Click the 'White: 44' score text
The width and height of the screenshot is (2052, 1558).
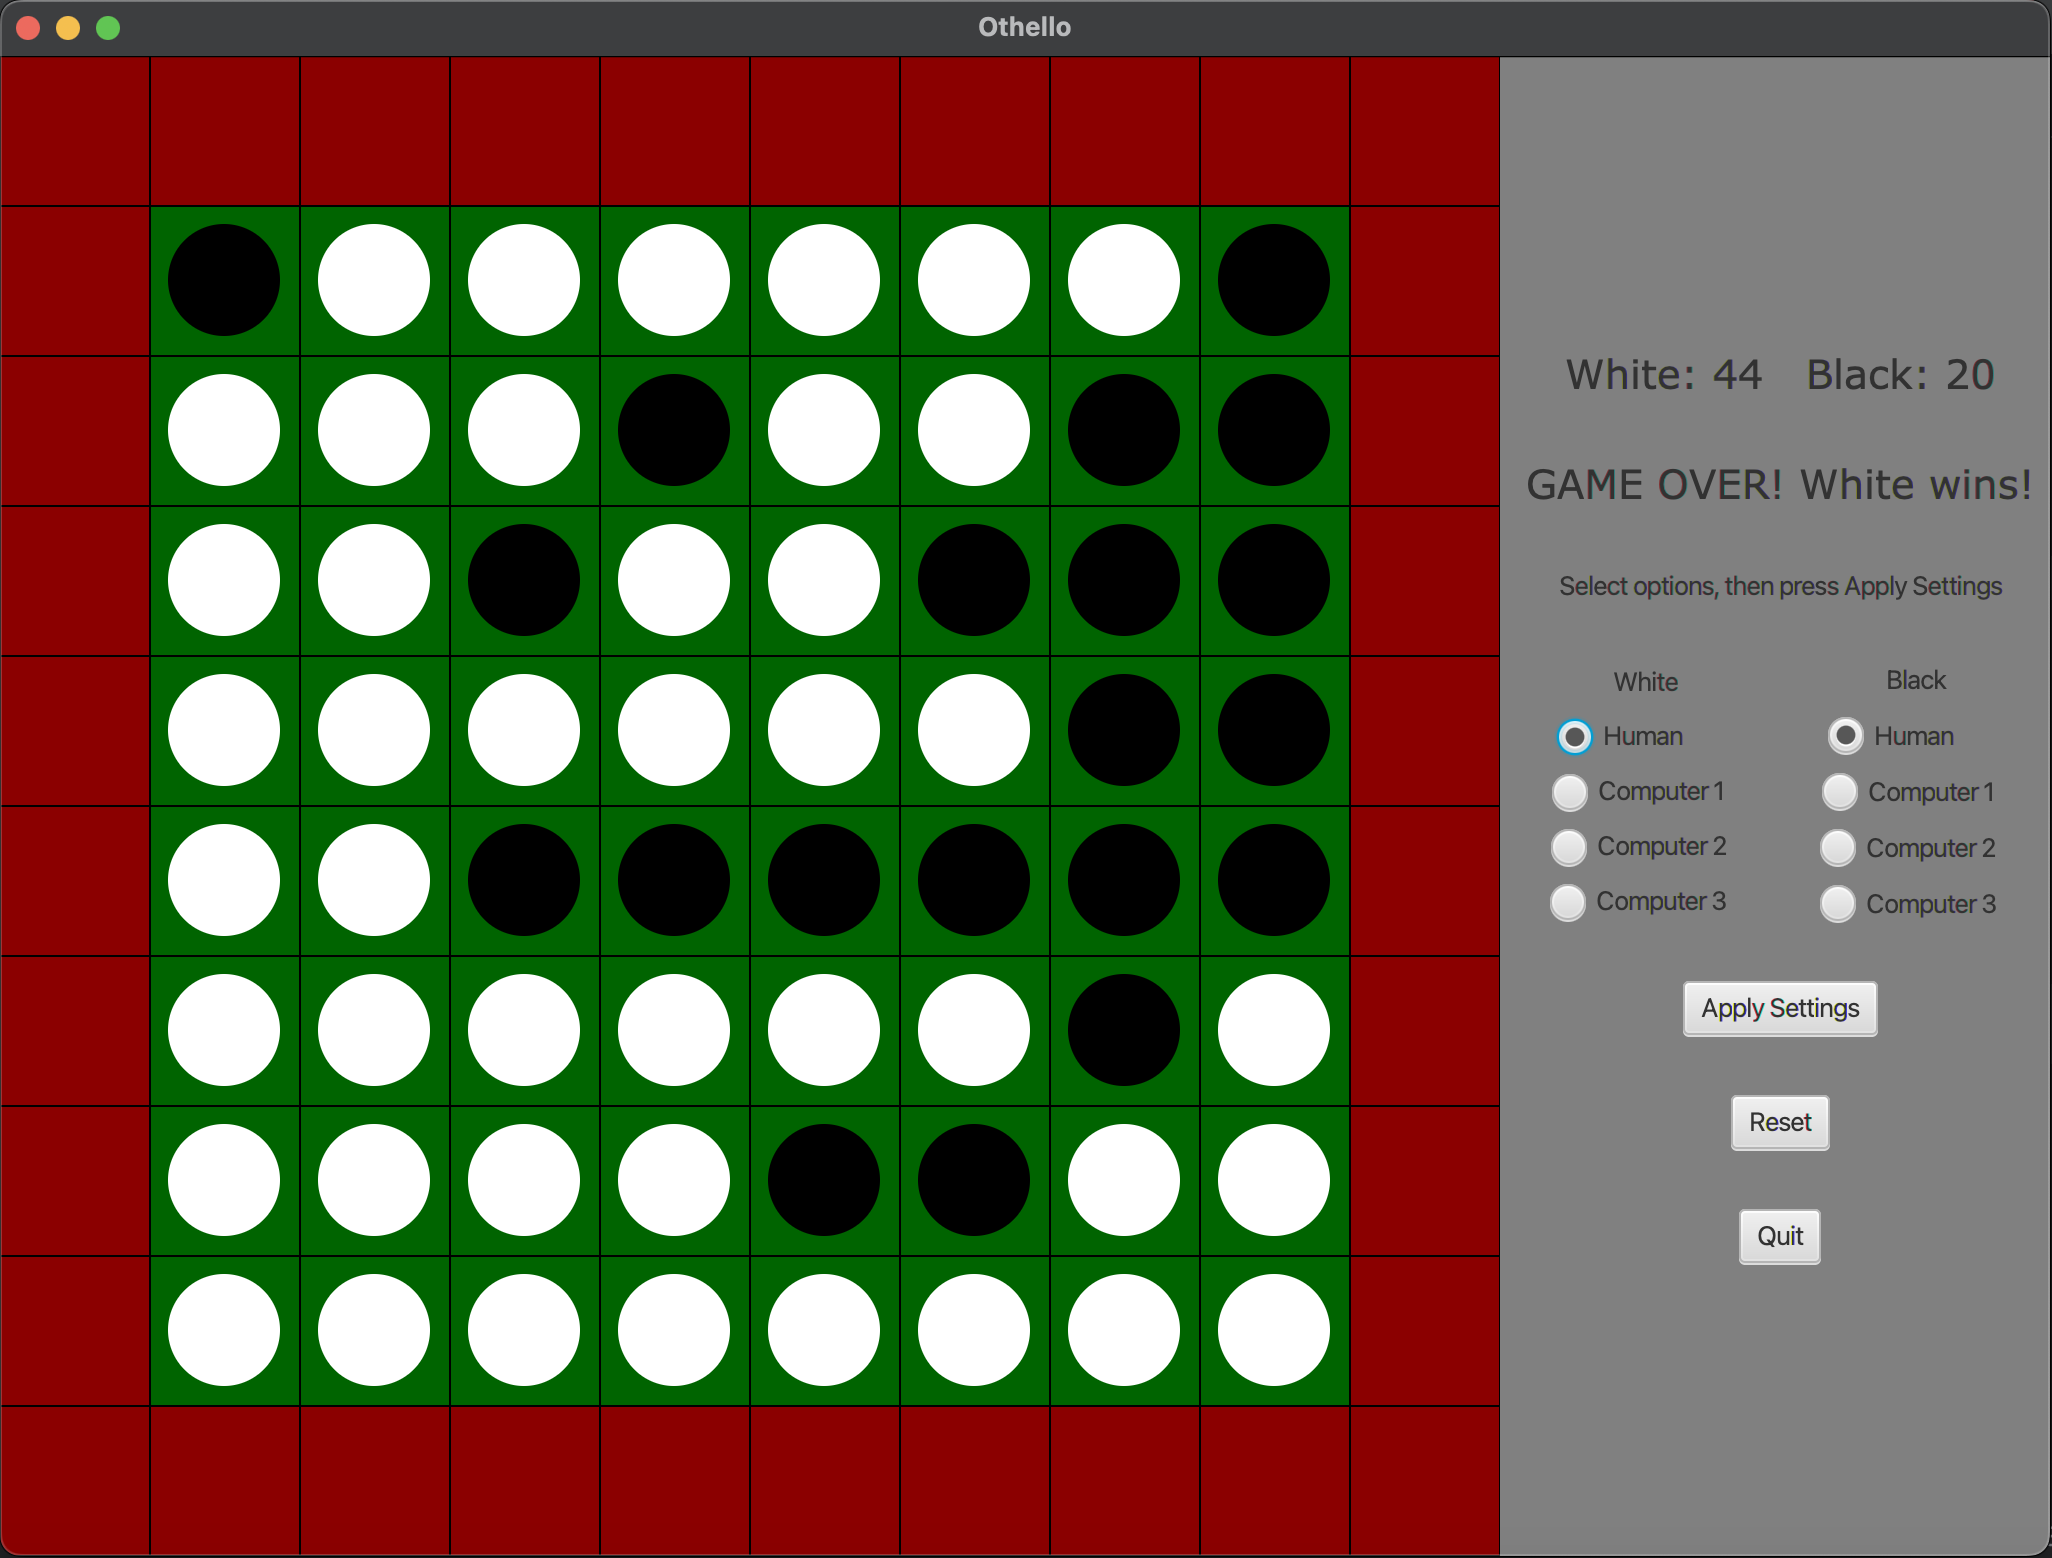click(1664, 375)
